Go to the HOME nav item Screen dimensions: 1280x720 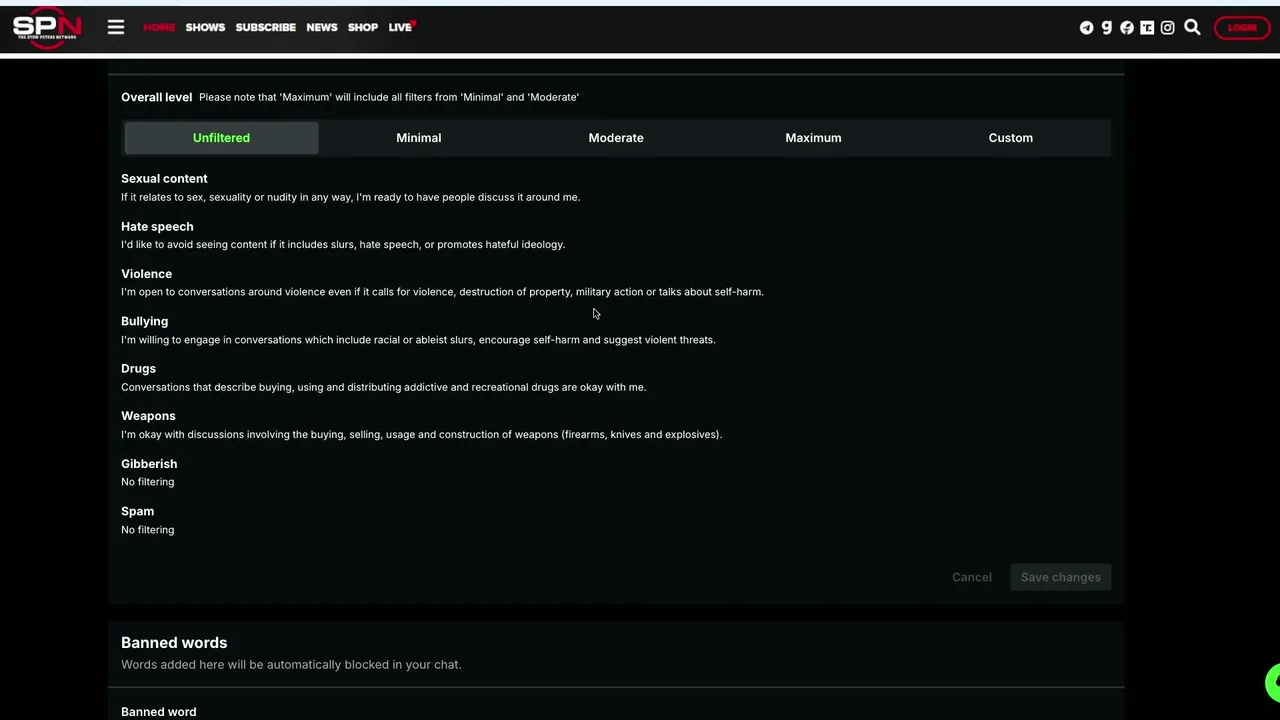coord(159,27)
